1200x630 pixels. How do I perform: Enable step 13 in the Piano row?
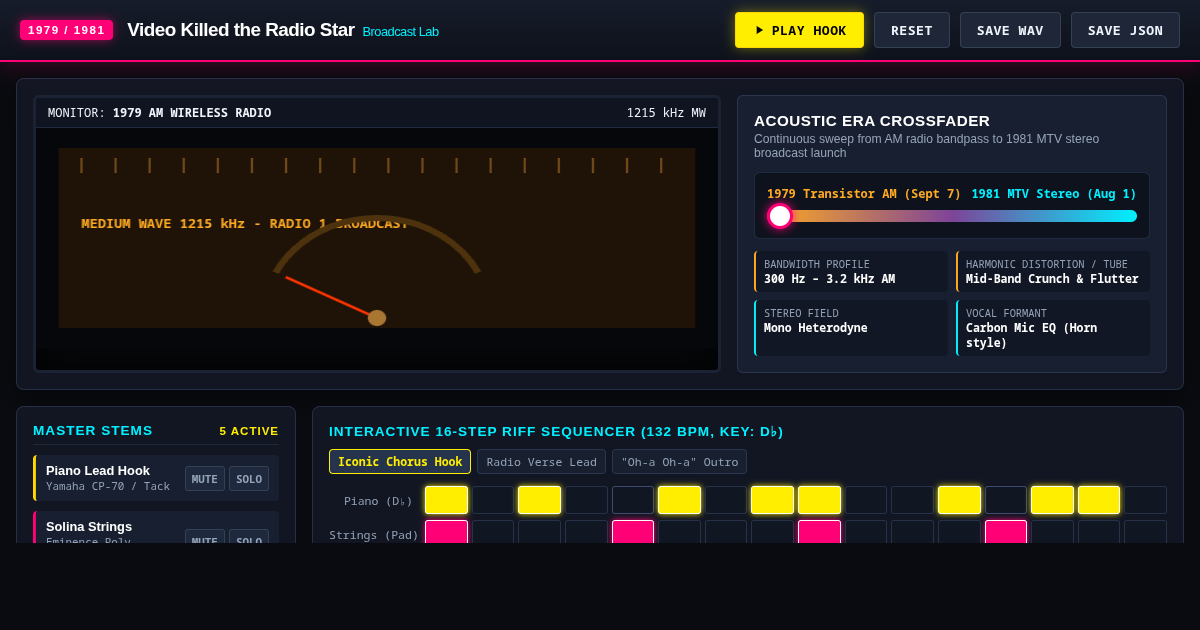(x=1006, y=500)
